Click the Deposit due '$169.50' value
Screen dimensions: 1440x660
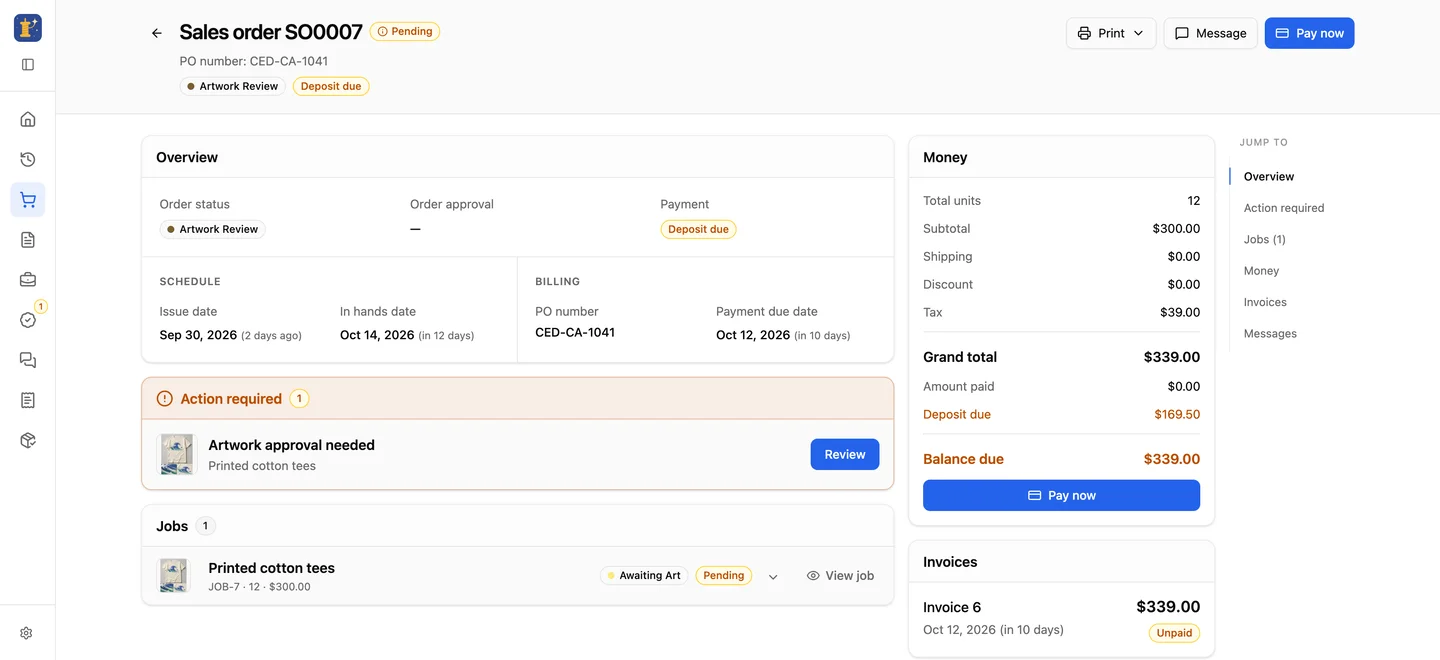coord(1177,414)
